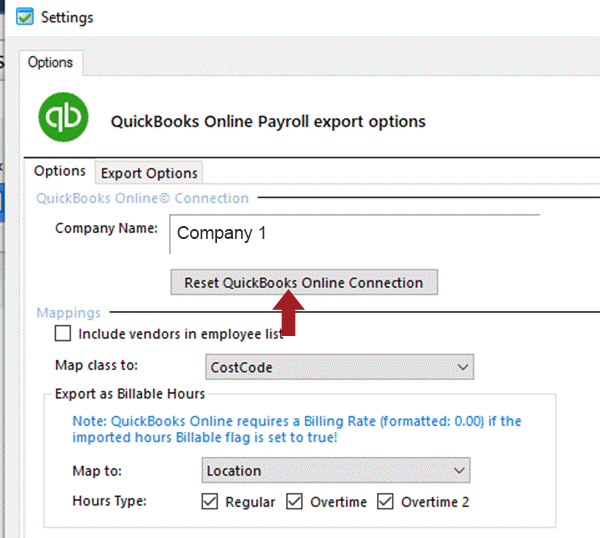Click the Settings window title text
The height and width of the screenshot is (538, 600).
click(67, 18)
